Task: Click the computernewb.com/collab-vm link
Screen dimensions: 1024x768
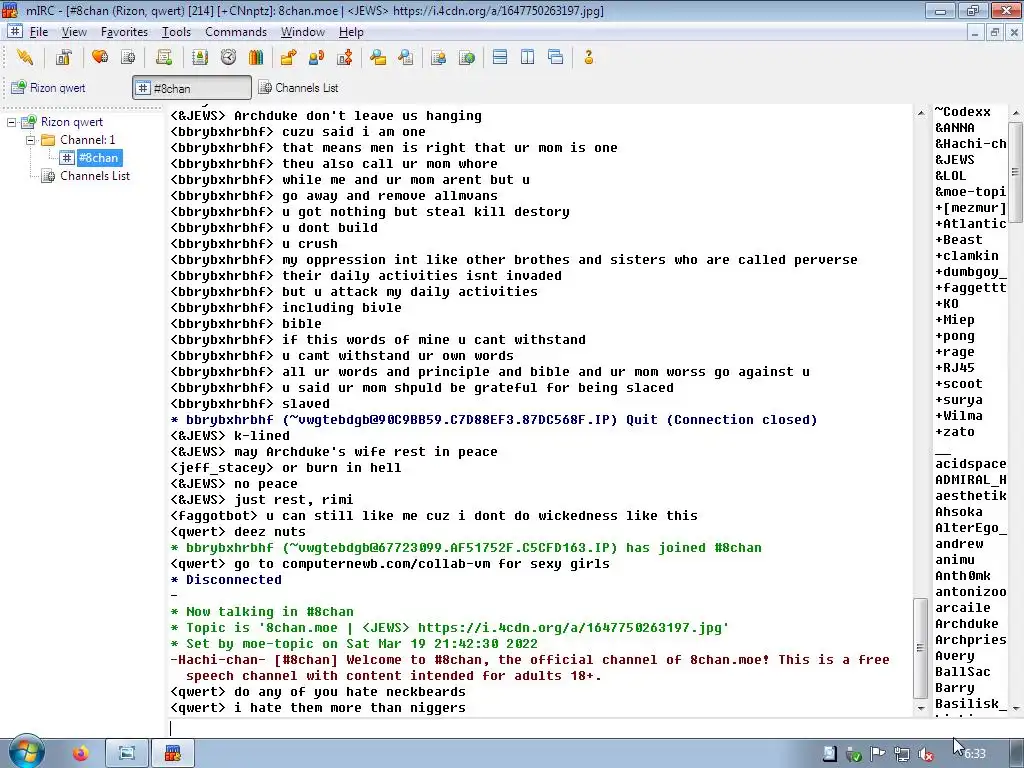Action: click(385, 564)
